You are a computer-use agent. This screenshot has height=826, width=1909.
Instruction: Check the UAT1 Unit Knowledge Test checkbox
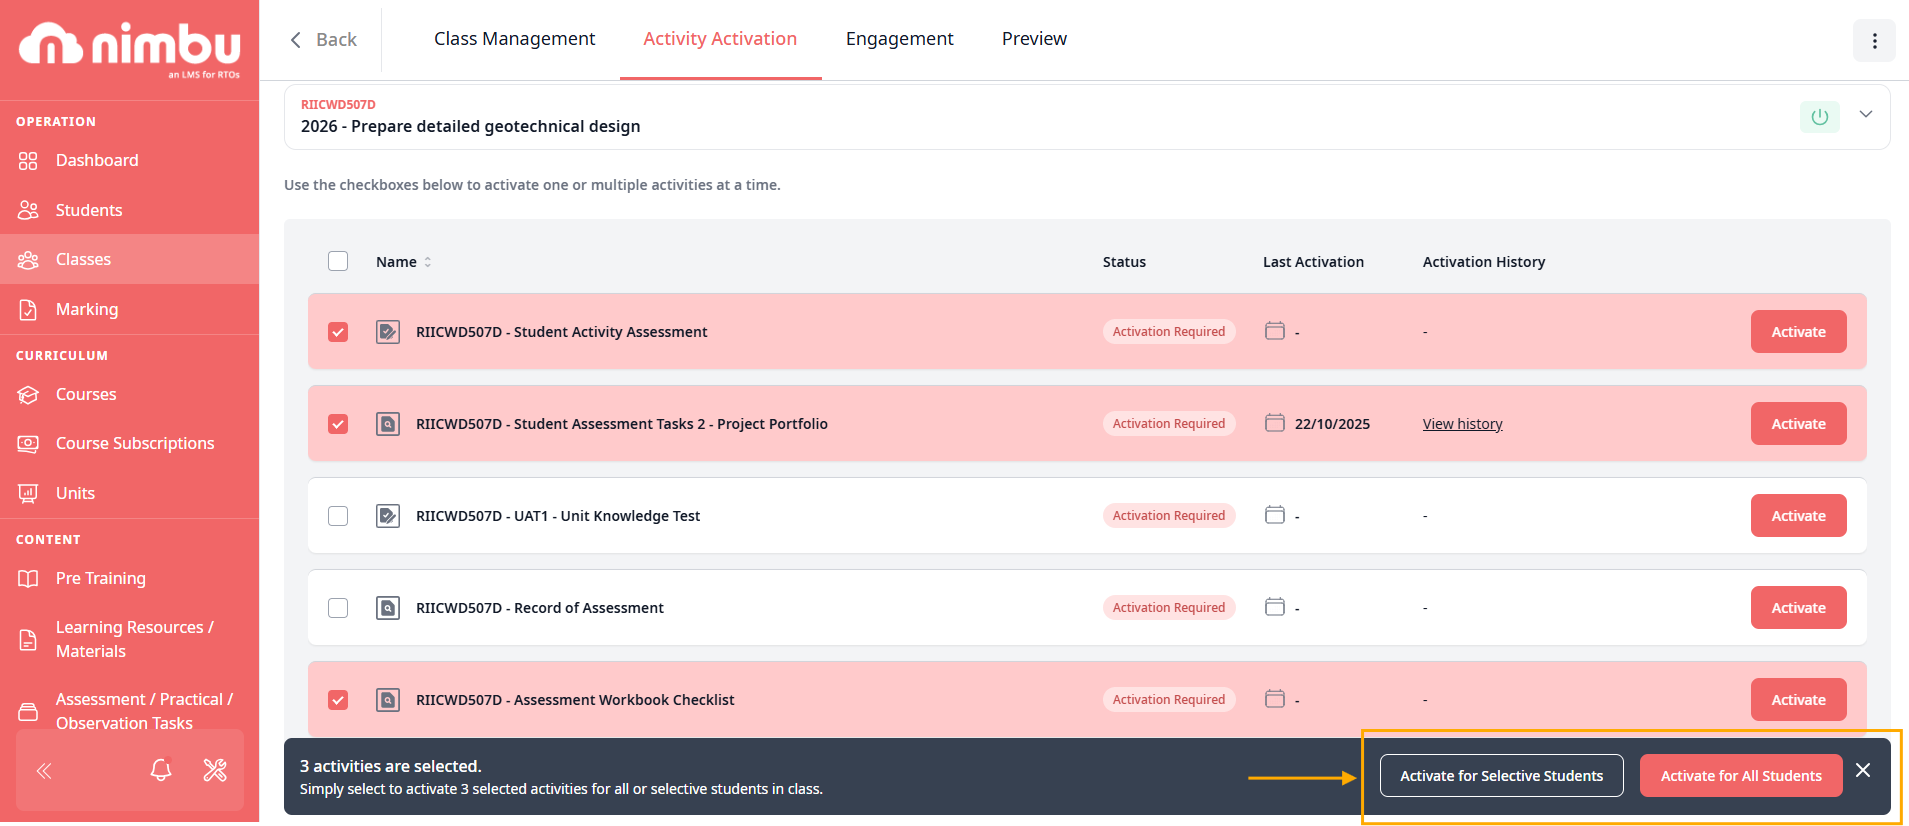[338, 516]
